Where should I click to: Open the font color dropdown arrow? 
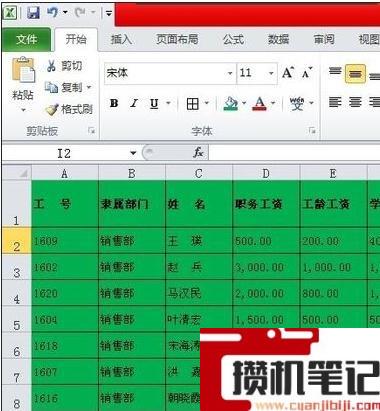pyautogui.click(x=273, y=103)
